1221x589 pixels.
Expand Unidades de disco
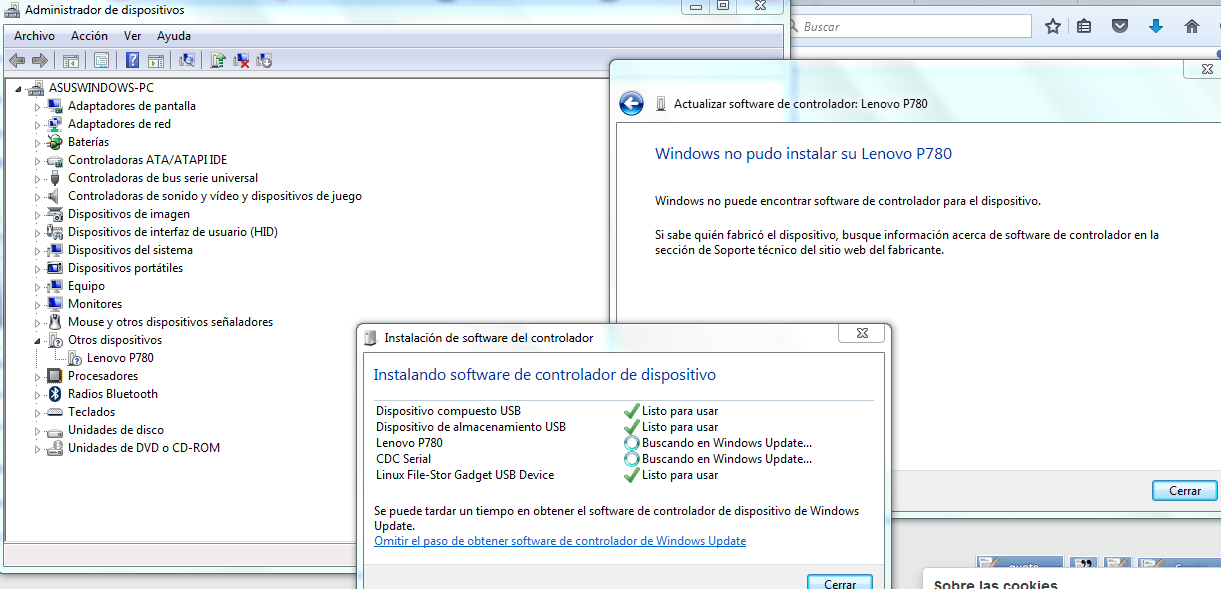coord(39,430)
